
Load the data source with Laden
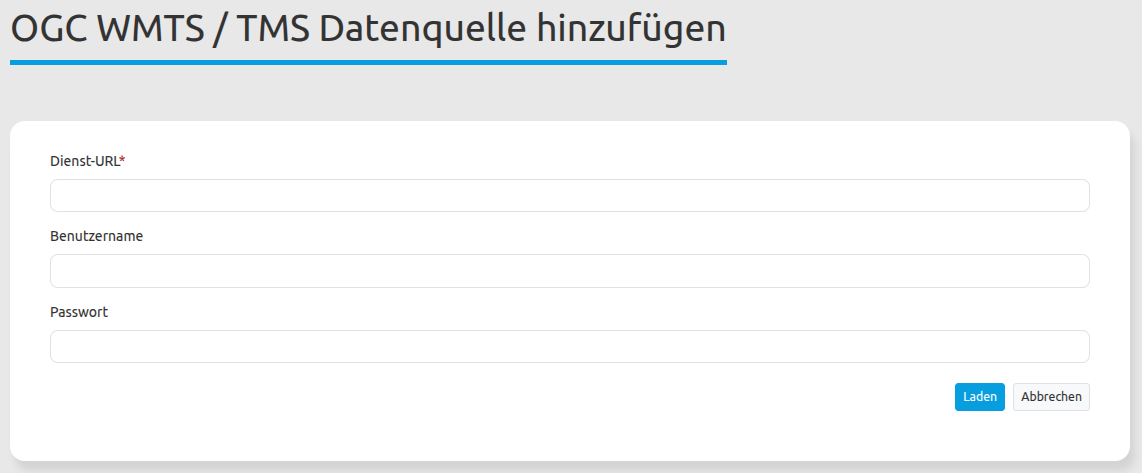pyautogui.click(x=979, y=397)
